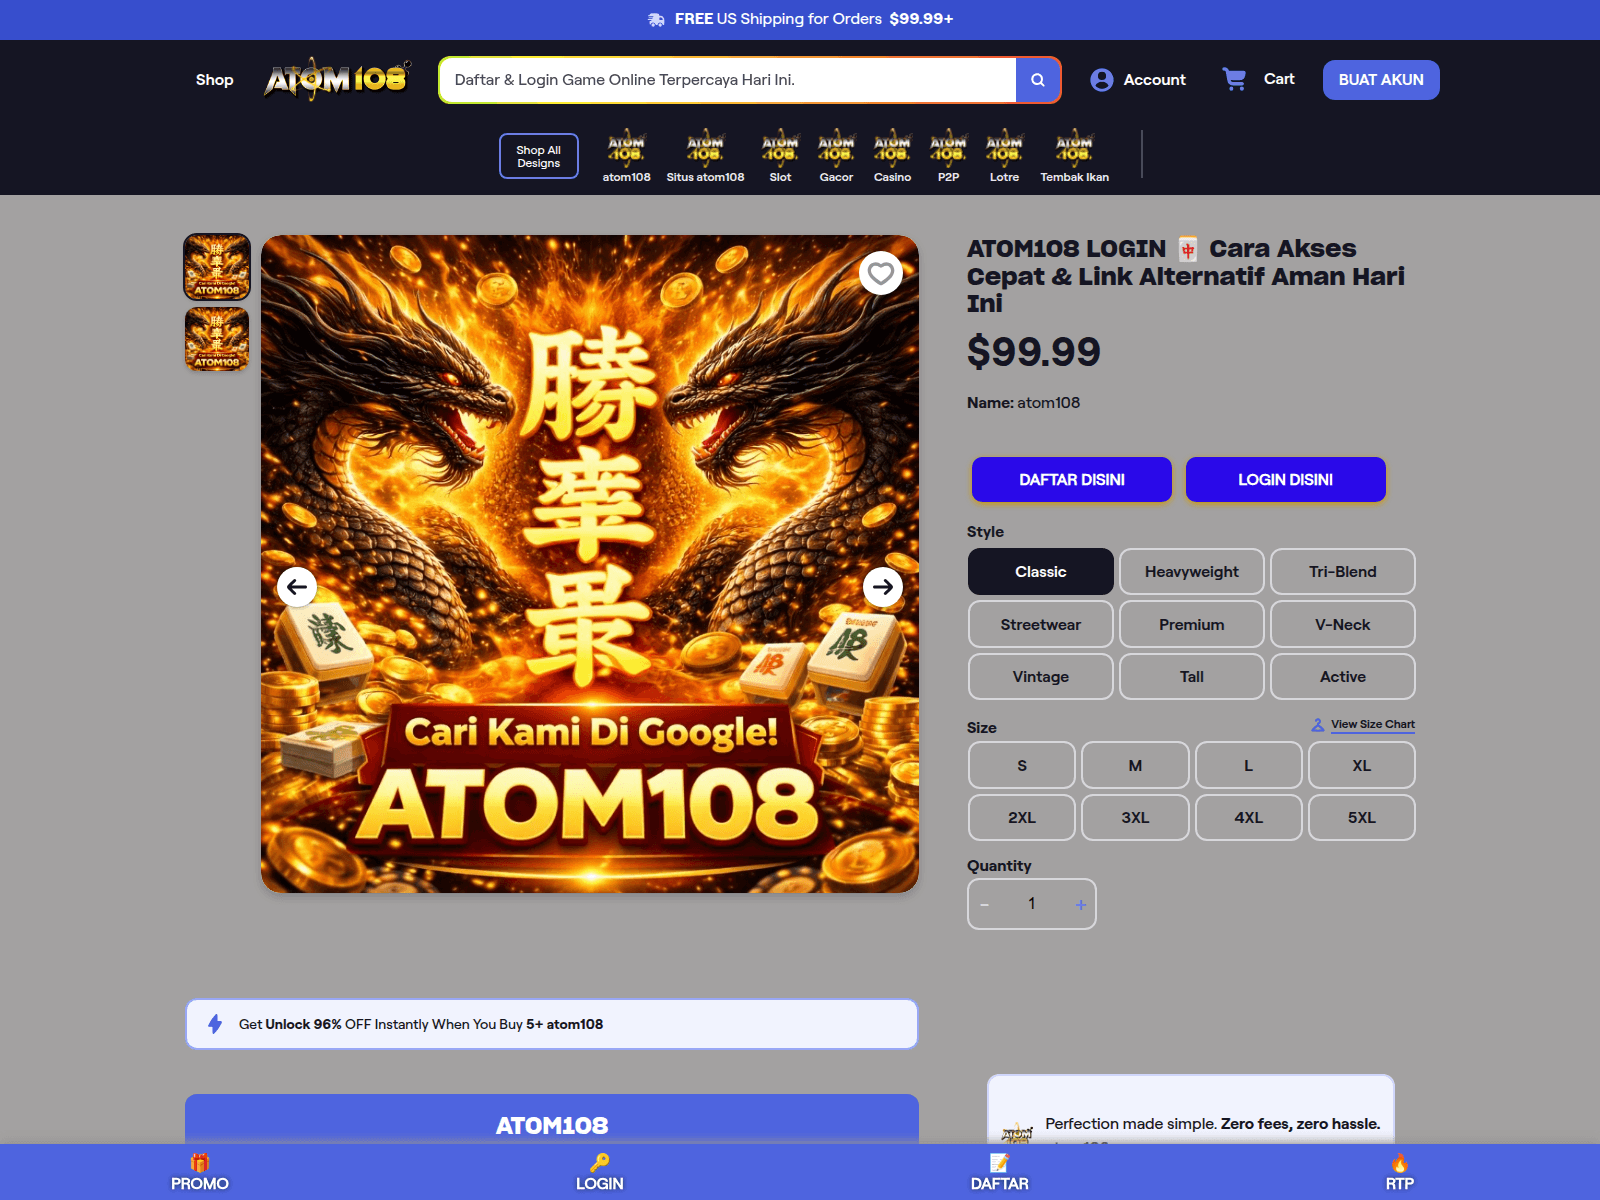Select the Tri-Blend style option

(x=1343, y=572)
